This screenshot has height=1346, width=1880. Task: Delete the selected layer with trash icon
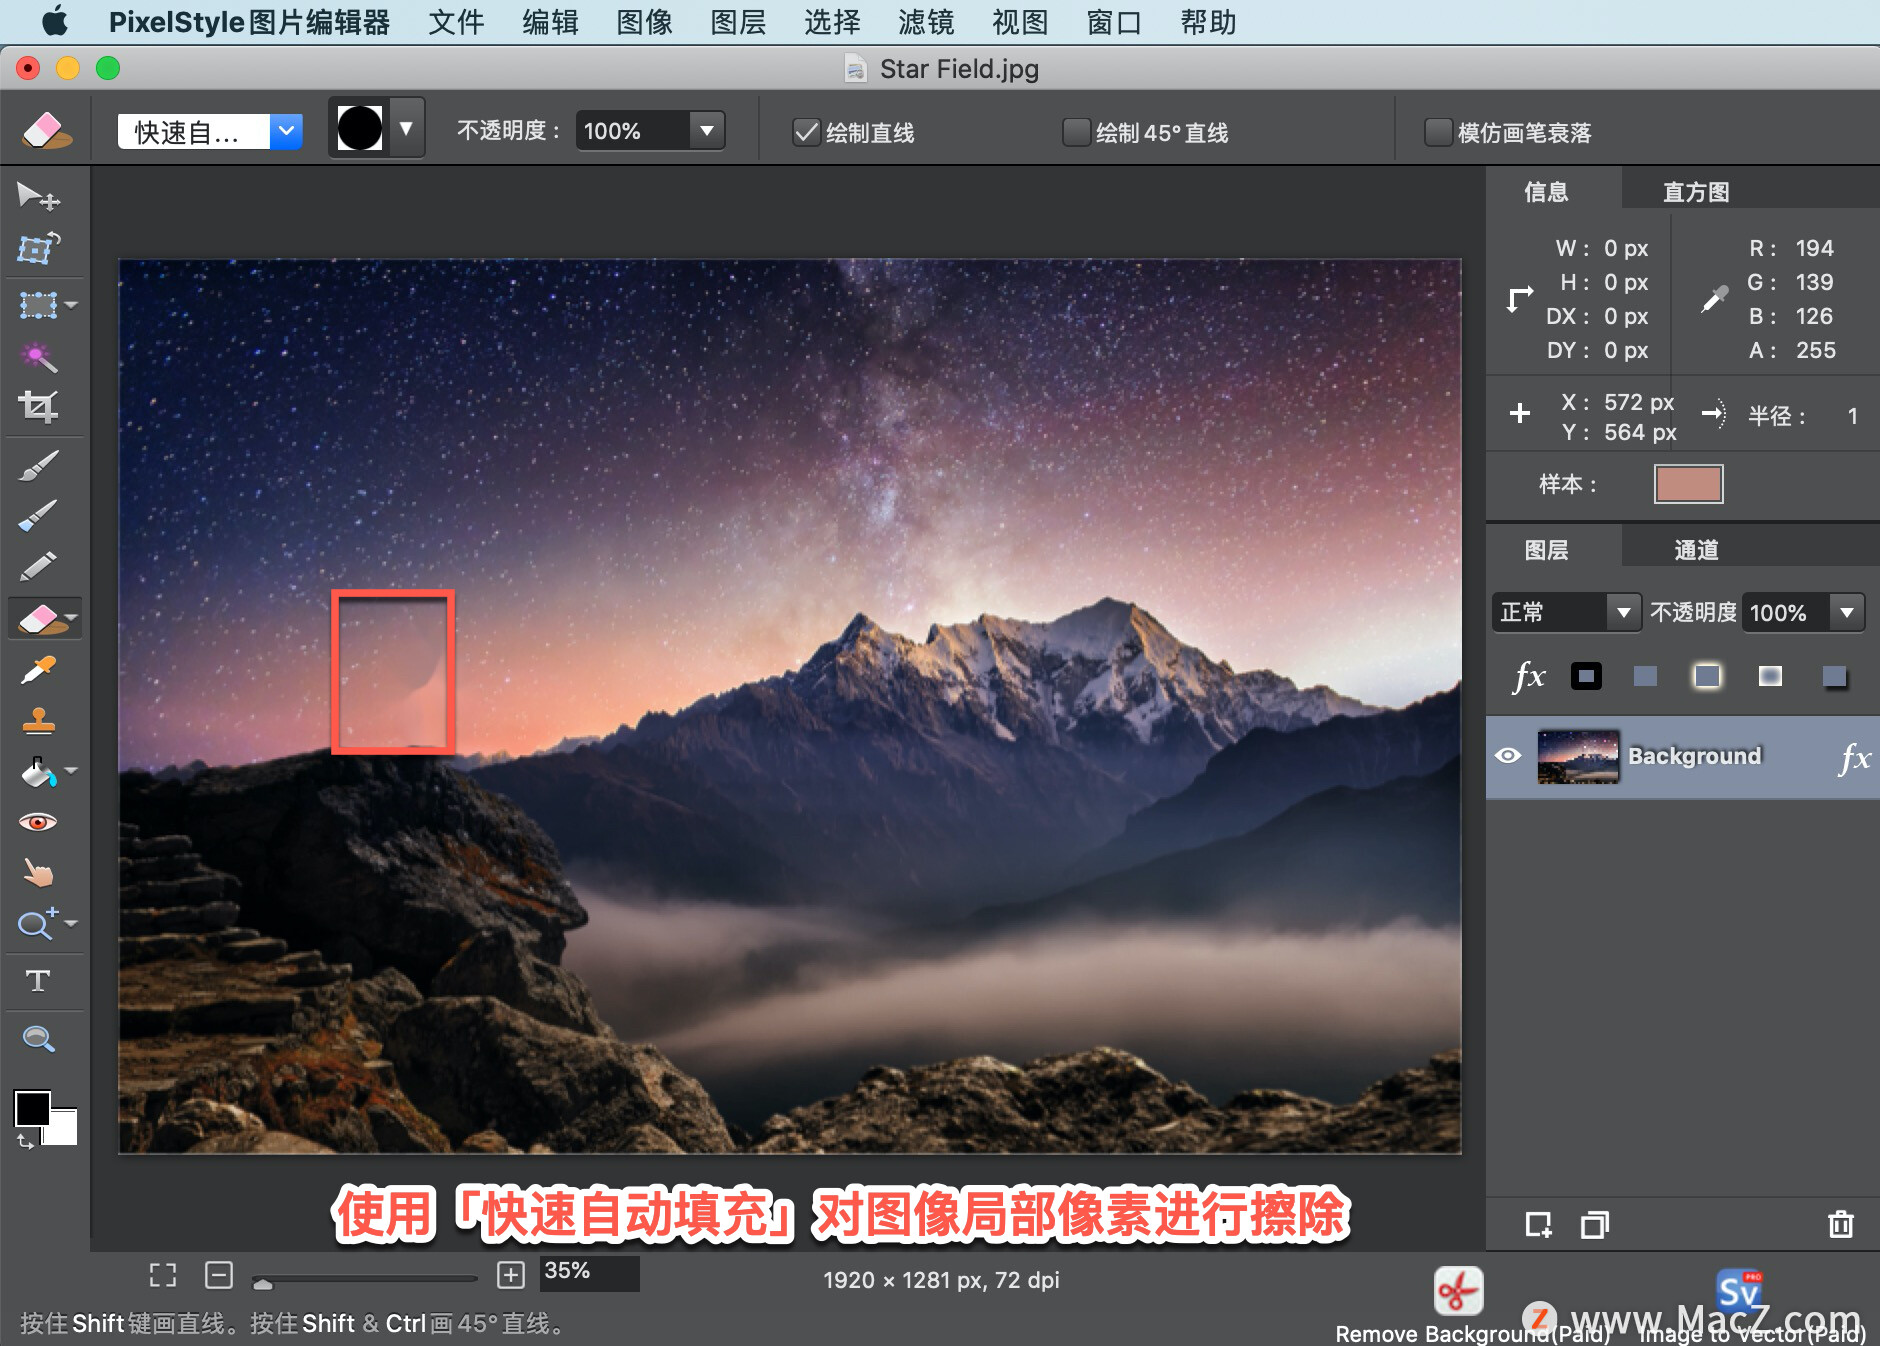(1841, 1224)
